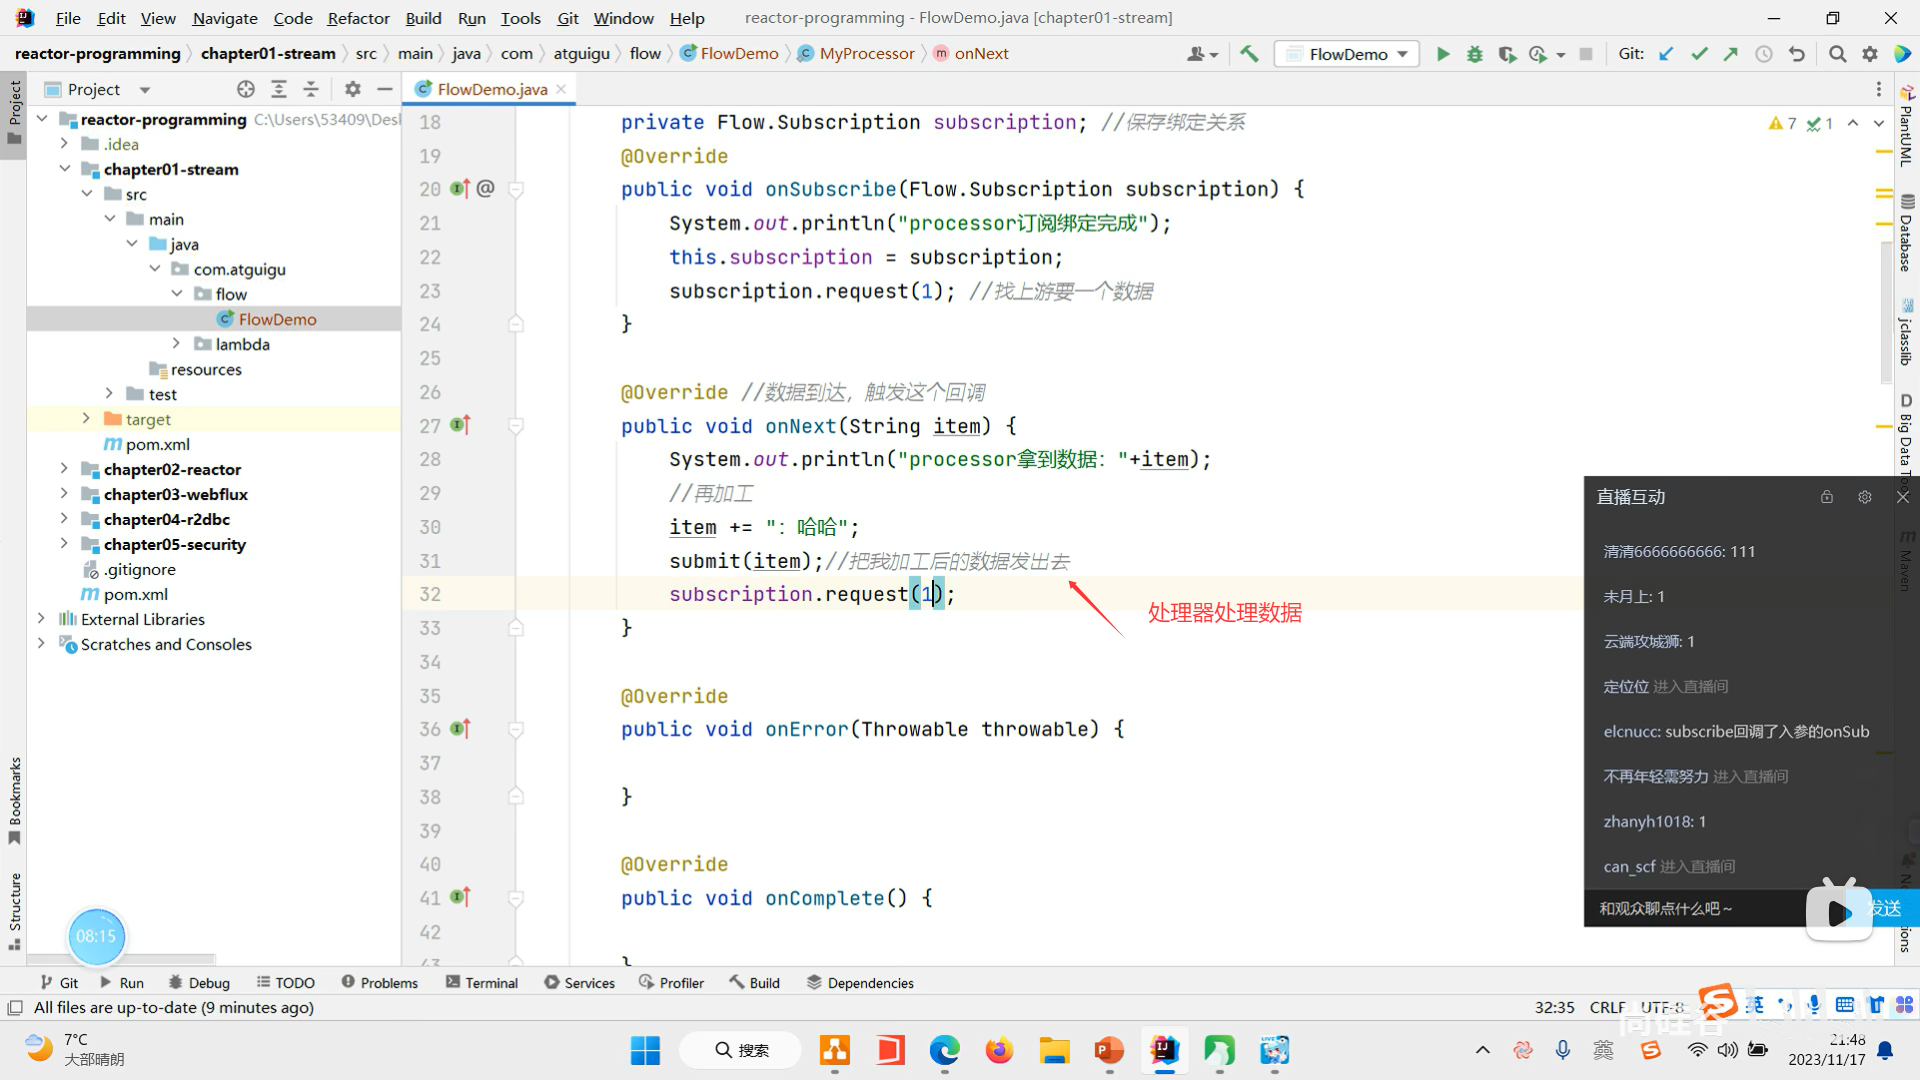Screen dimensions: 1920x1080
Task: Toggle the Bookmarks side tool window
Action: tap(14, 799)
